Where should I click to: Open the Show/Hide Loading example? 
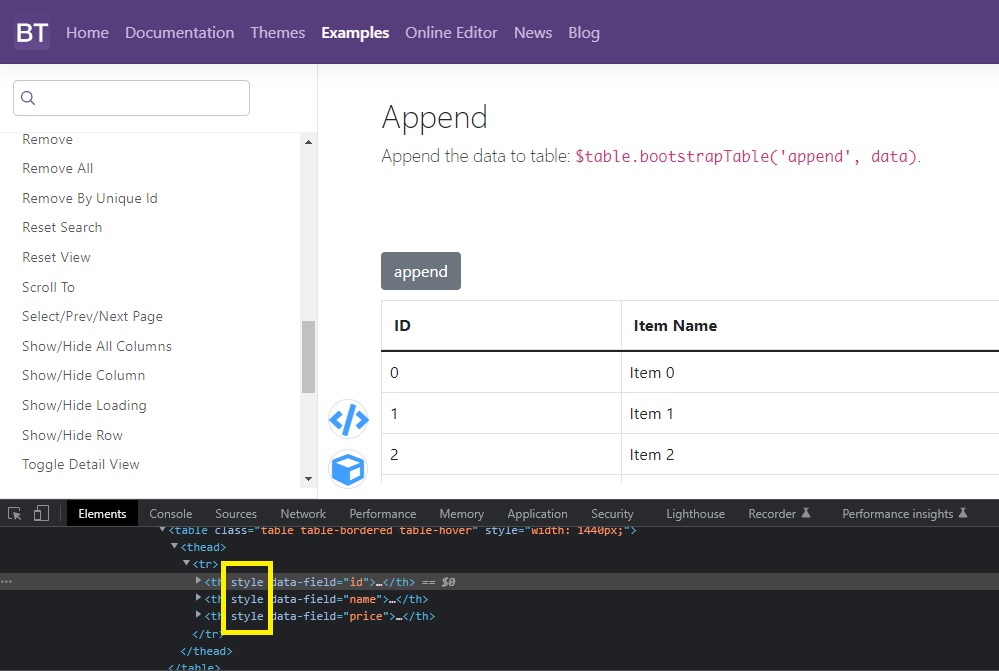(84, 405)
